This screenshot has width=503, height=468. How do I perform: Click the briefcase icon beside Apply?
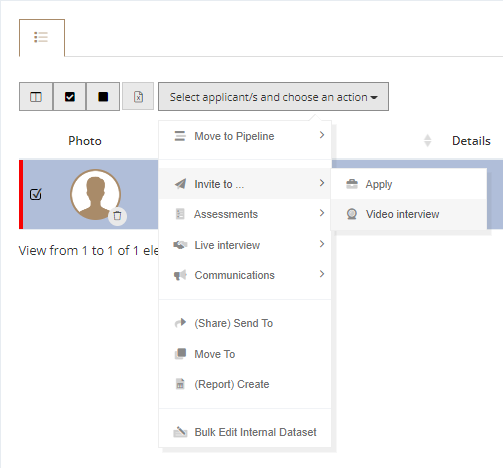pyautogui.click(x=352, y=184)
